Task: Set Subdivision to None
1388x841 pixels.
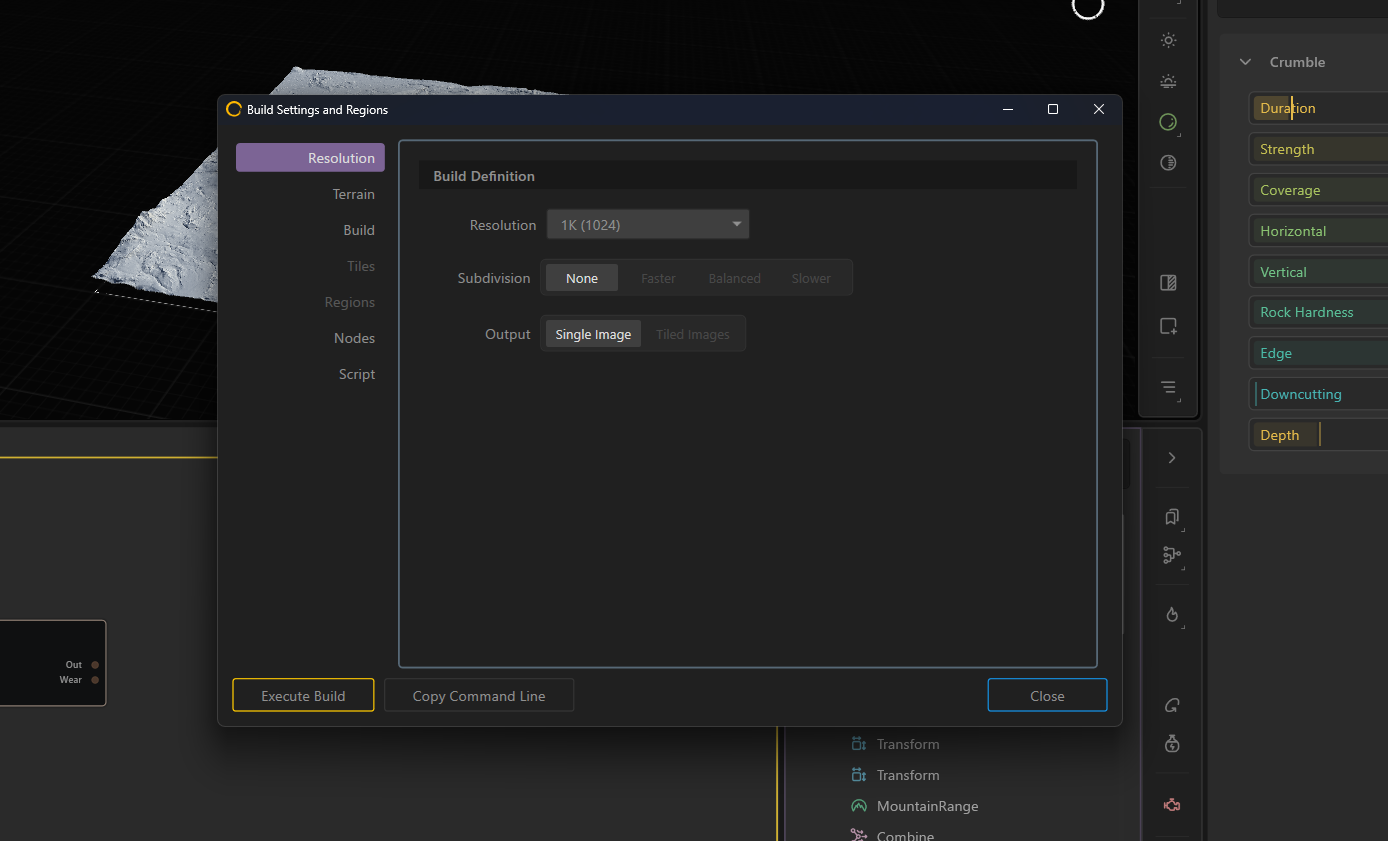Action: point(582,278)
